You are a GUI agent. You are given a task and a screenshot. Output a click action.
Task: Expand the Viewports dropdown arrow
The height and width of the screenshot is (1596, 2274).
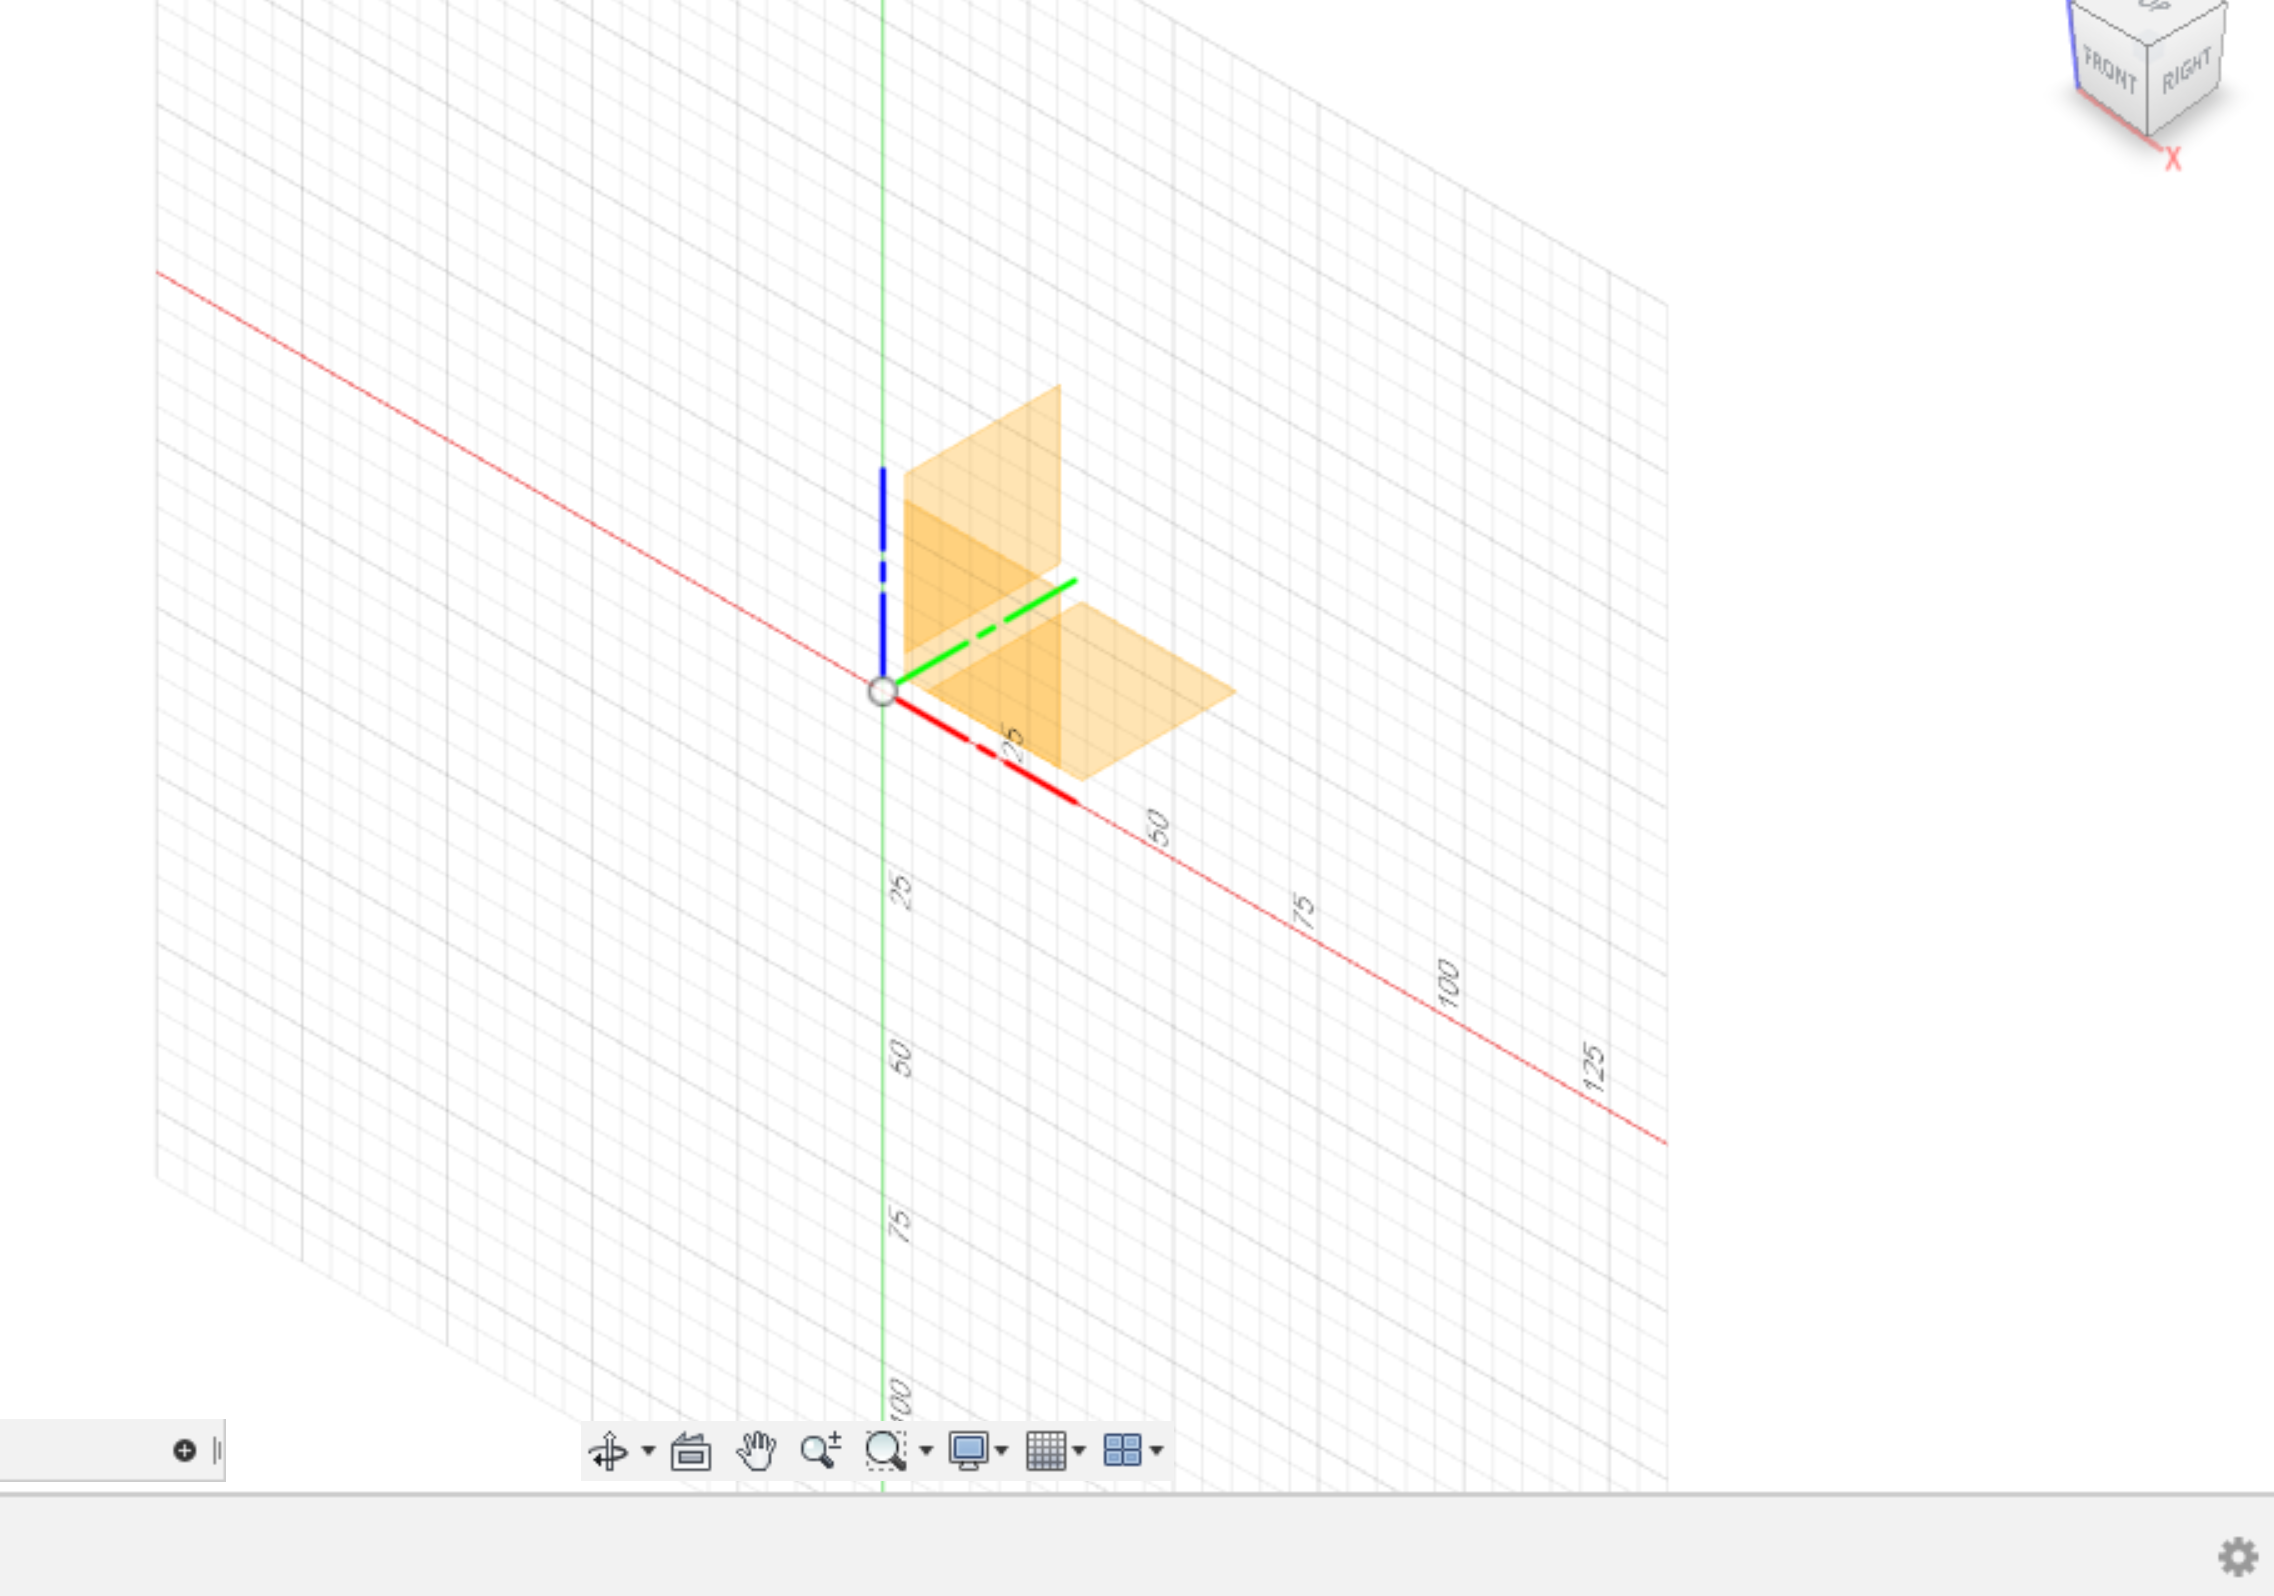[x=1157, y=1450]
